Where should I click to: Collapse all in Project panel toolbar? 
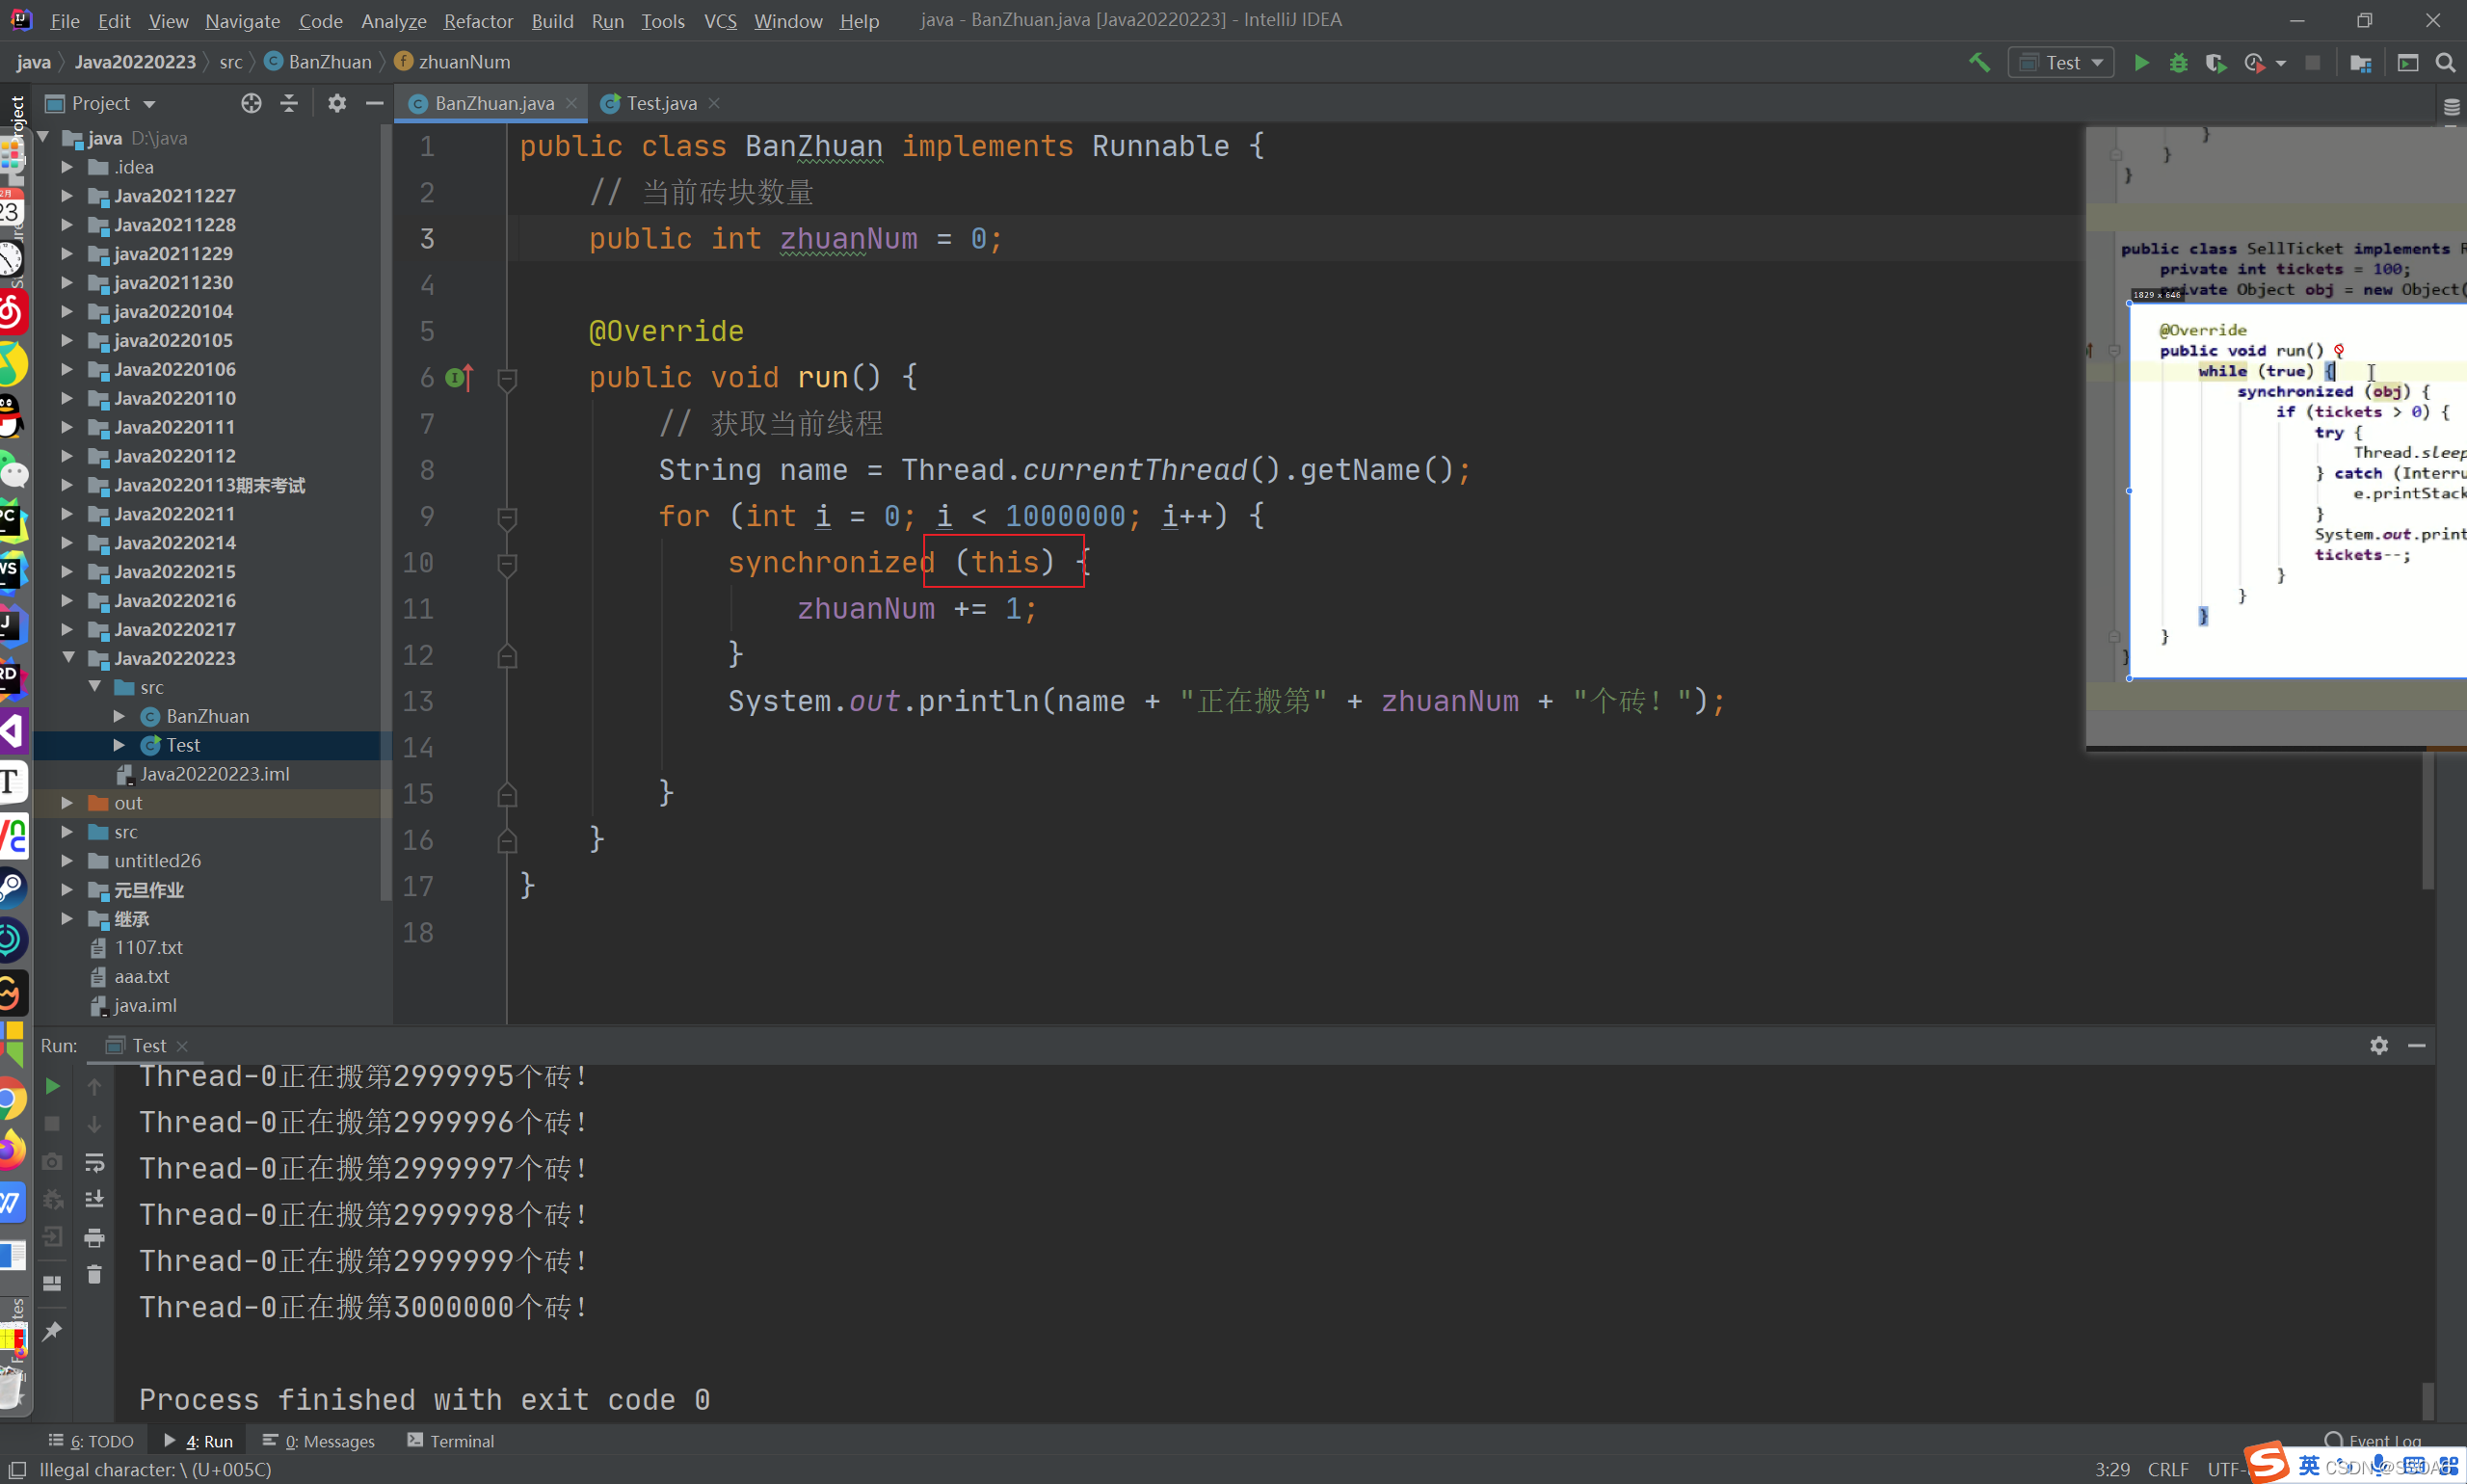pyautogui.click(x=289, y=103)
